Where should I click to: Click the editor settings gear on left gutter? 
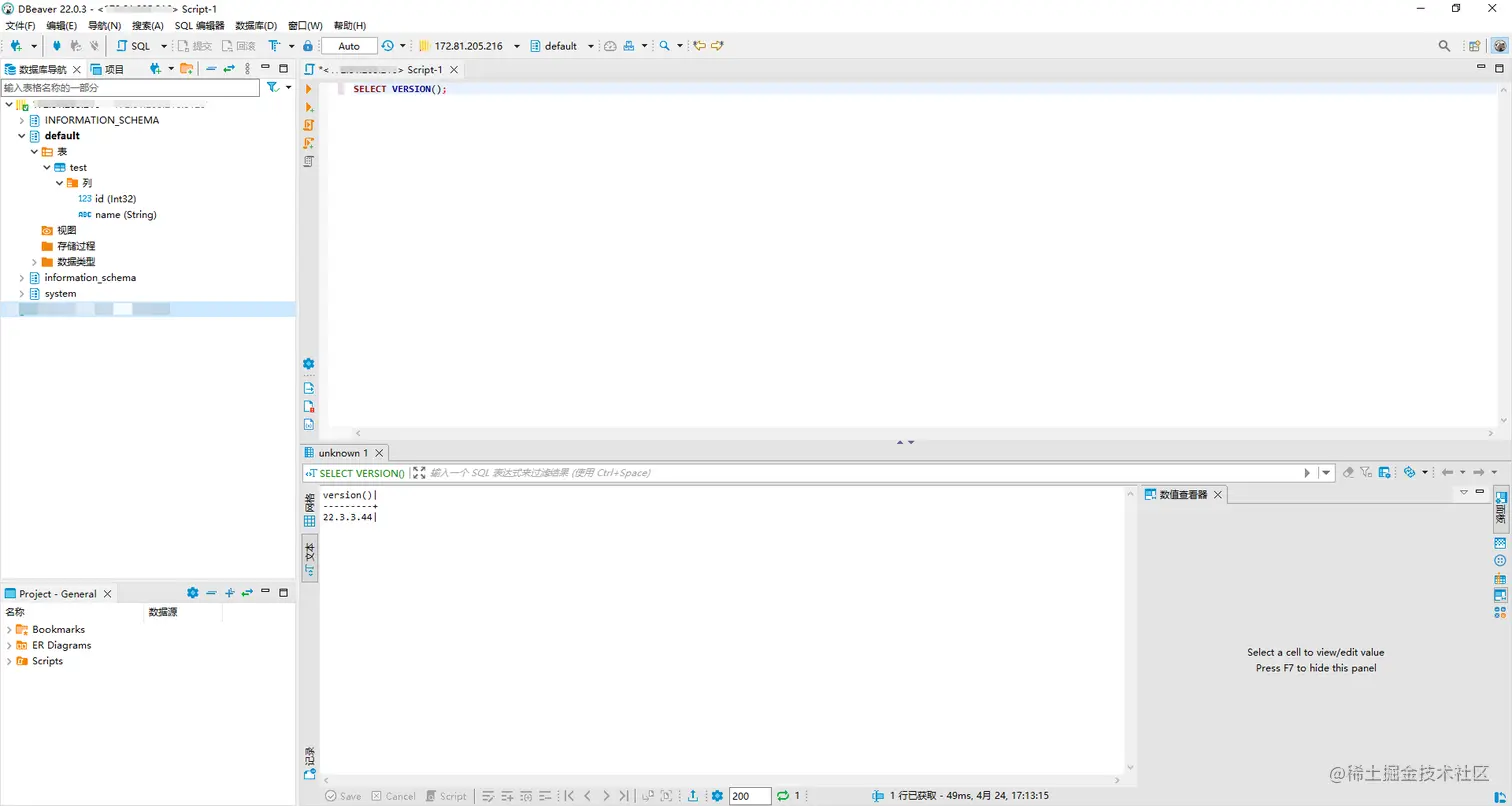pos(309,364)
